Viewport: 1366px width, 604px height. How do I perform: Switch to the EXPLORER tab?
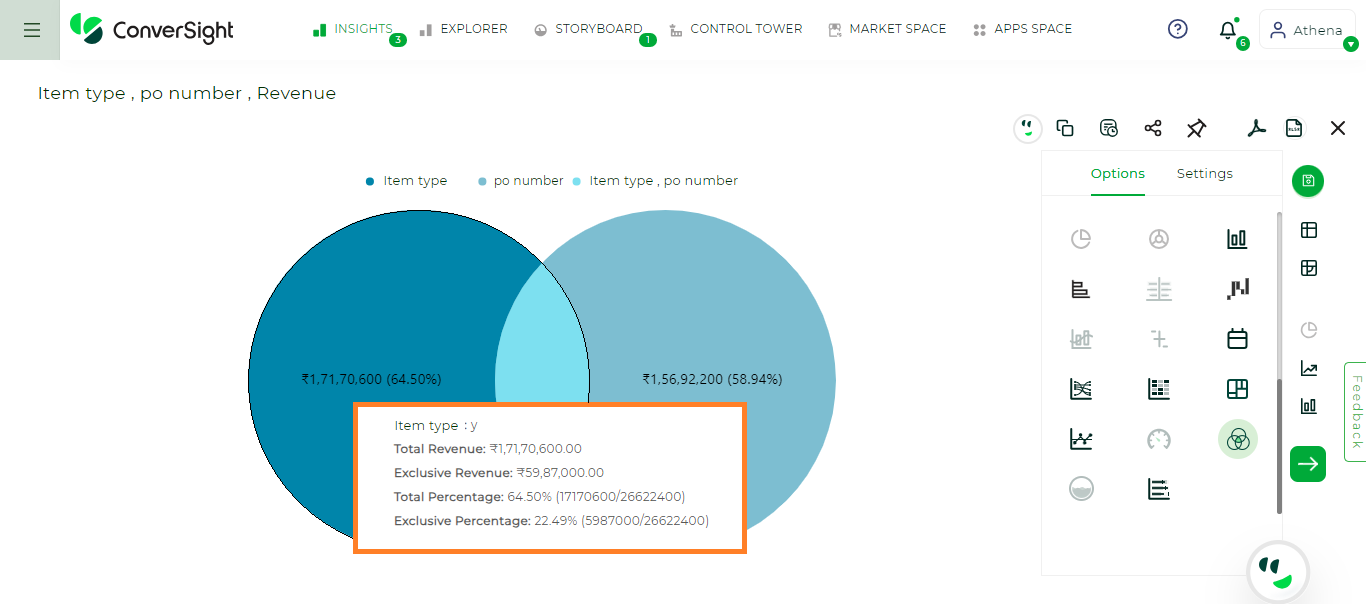pos(463,30)
